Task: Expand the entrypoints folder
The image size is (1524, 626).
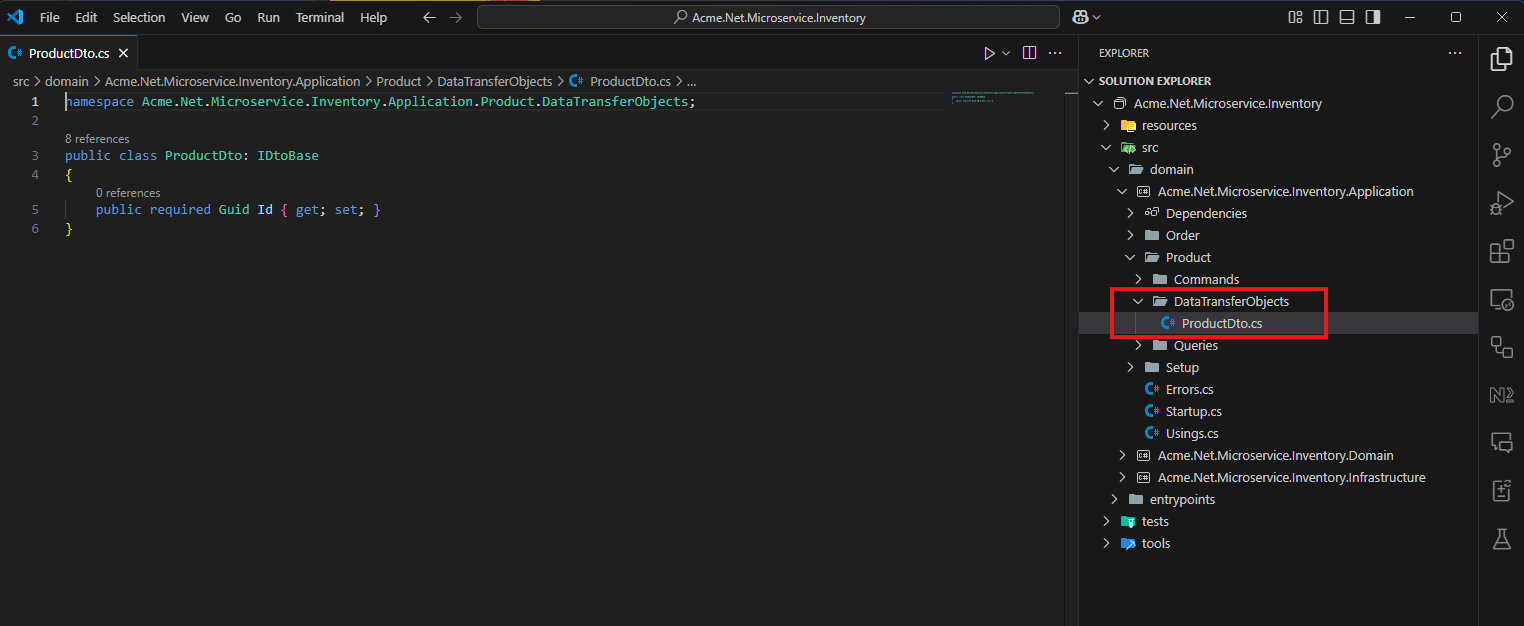Action: click(x=1114, y=499)
